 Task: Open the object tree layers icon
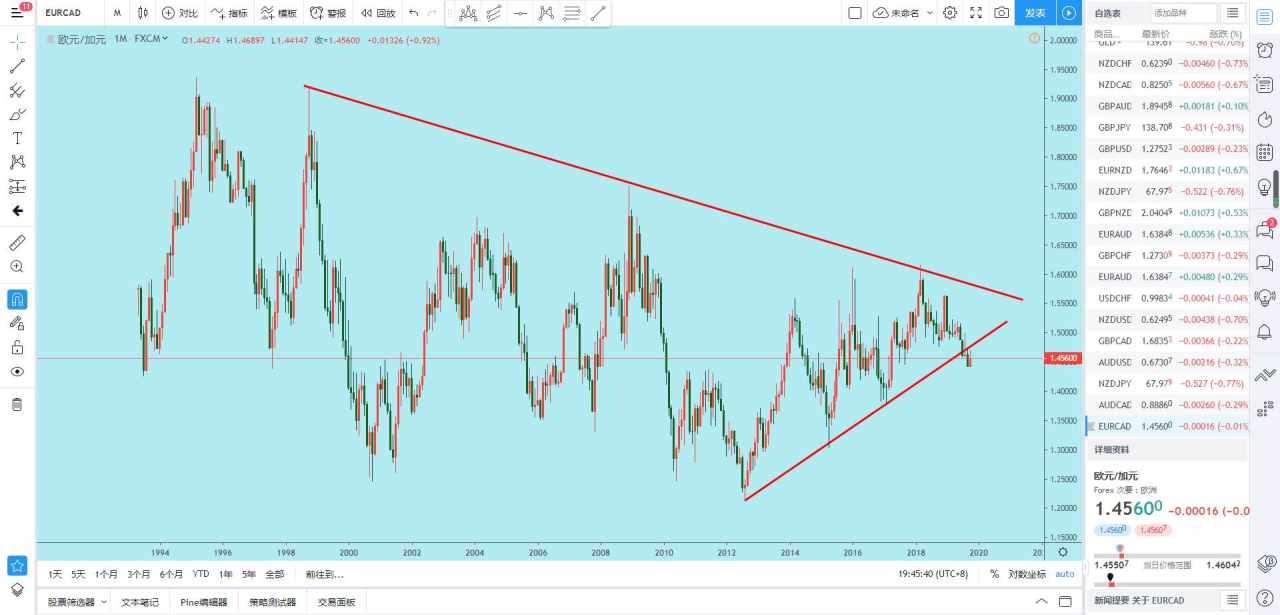[x=17, y=589]
